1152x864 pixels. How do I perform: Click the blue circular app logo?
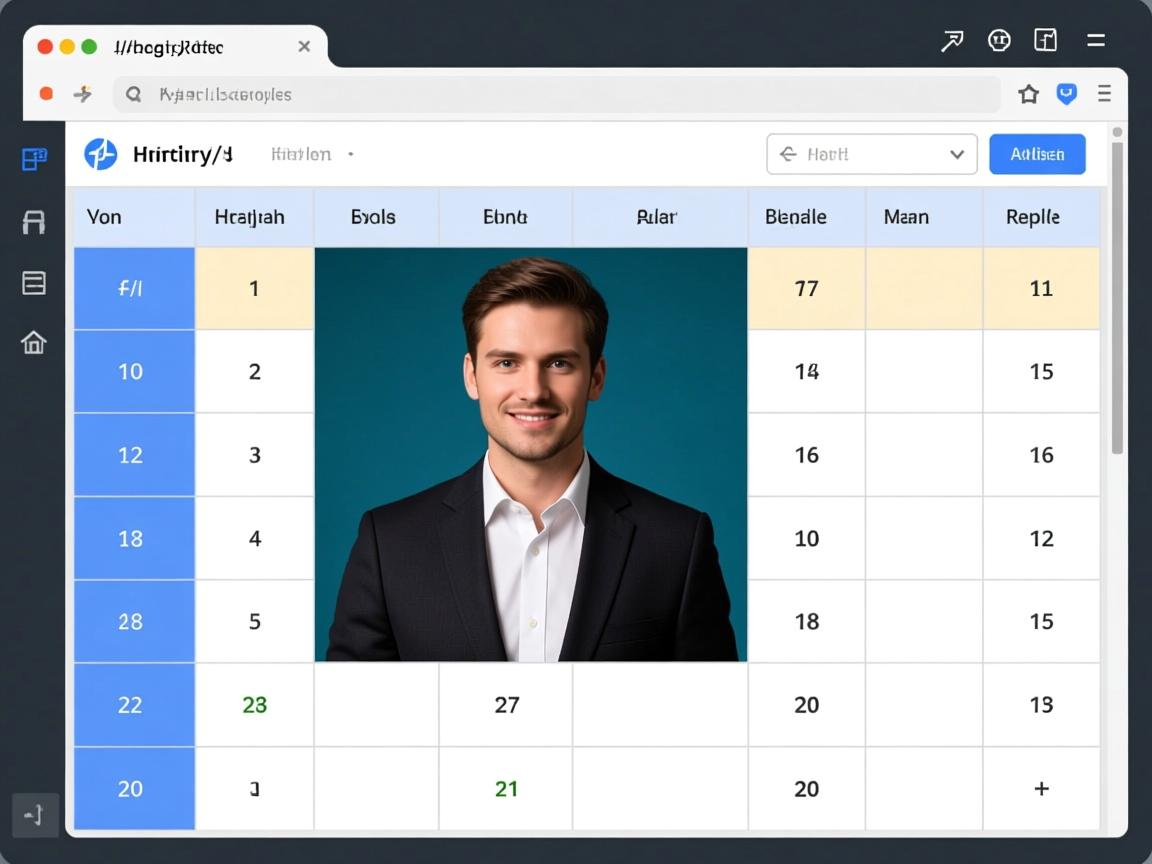click(101, 154)
